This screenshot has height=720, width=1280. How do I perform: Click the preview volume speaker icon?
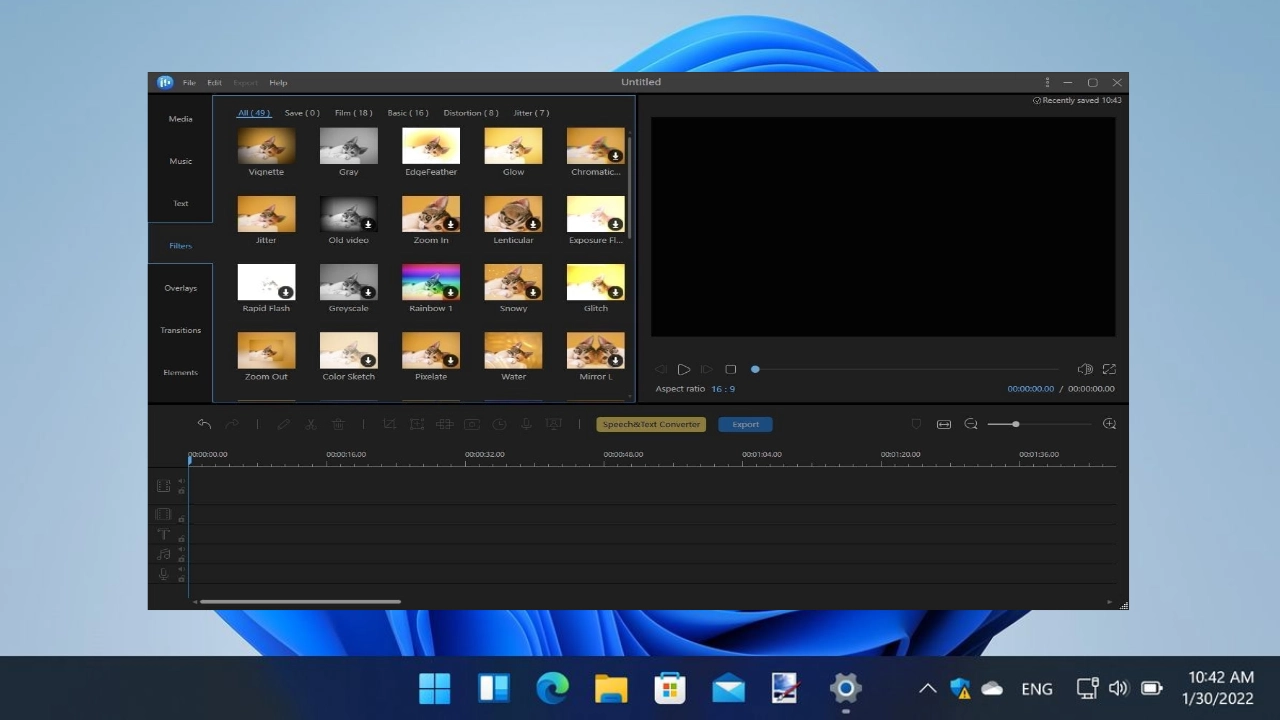coord(1085,370)
